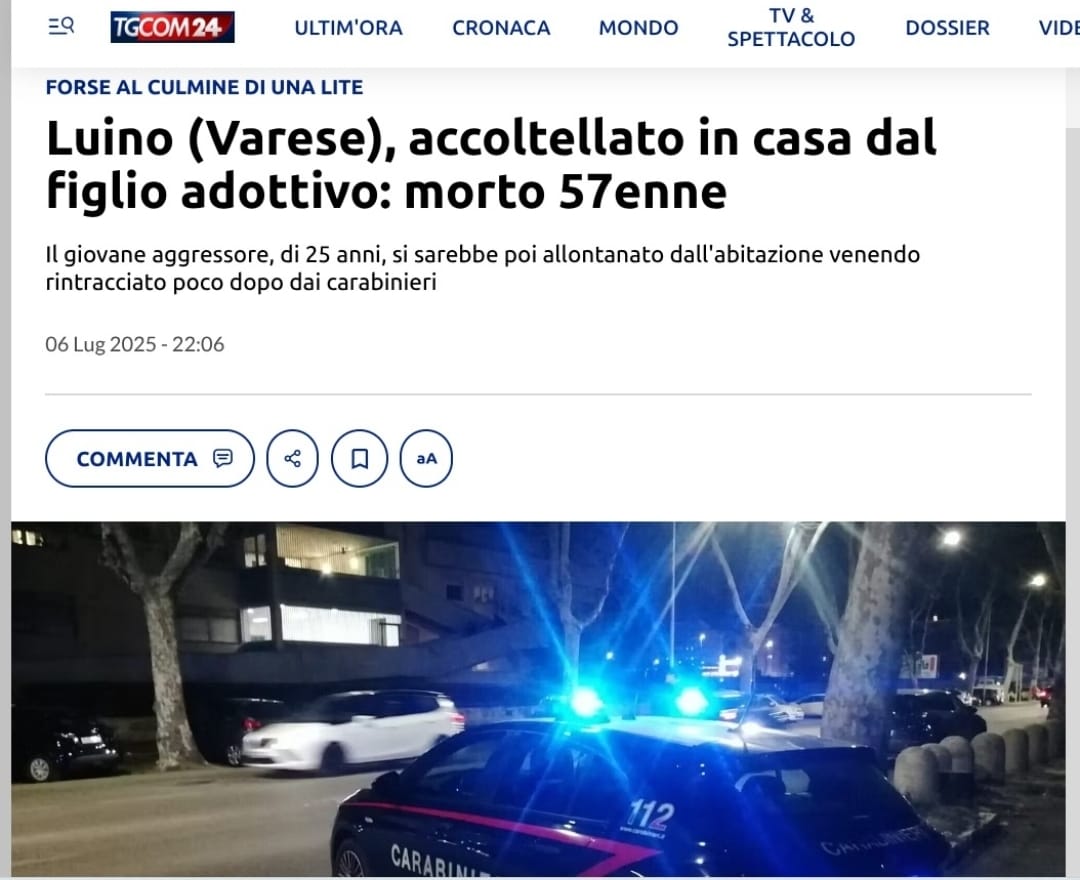
Task: Open the ULTIM'ORA section
Action: pos(349,28)
